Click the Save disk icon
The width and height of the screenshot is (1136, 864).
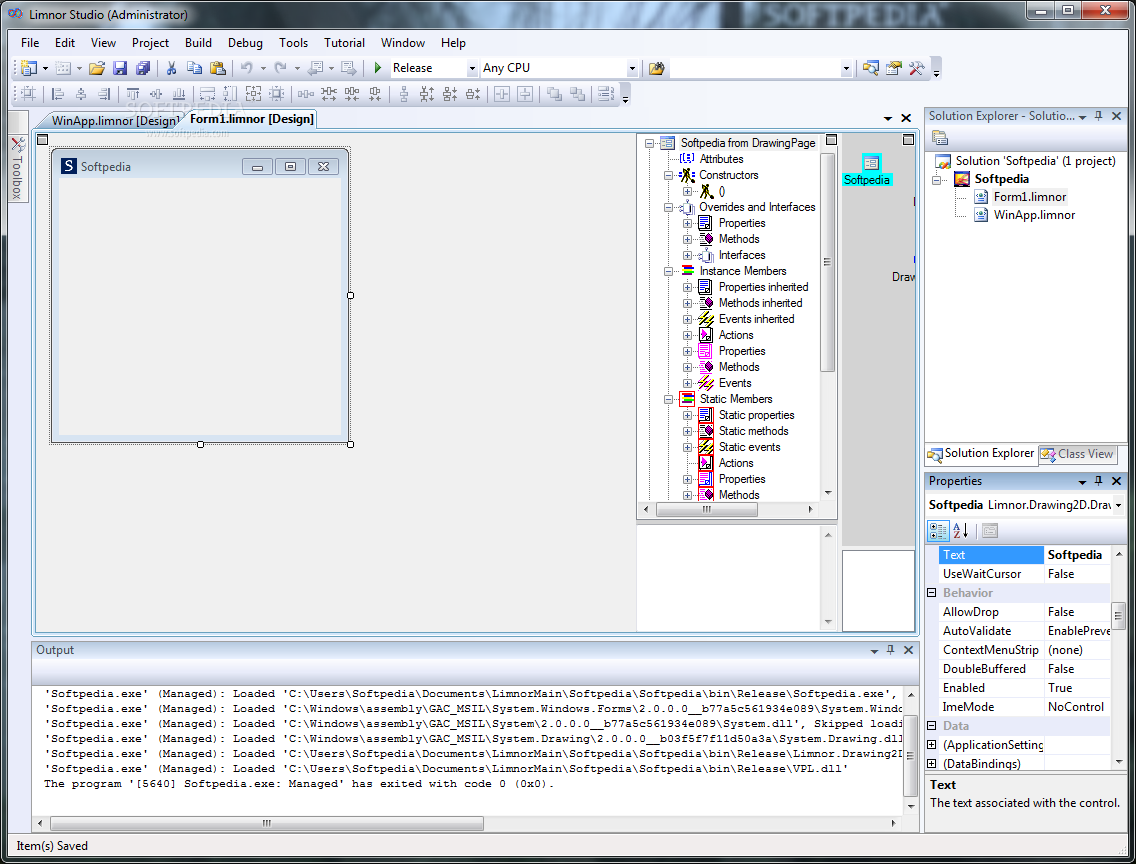120,68
